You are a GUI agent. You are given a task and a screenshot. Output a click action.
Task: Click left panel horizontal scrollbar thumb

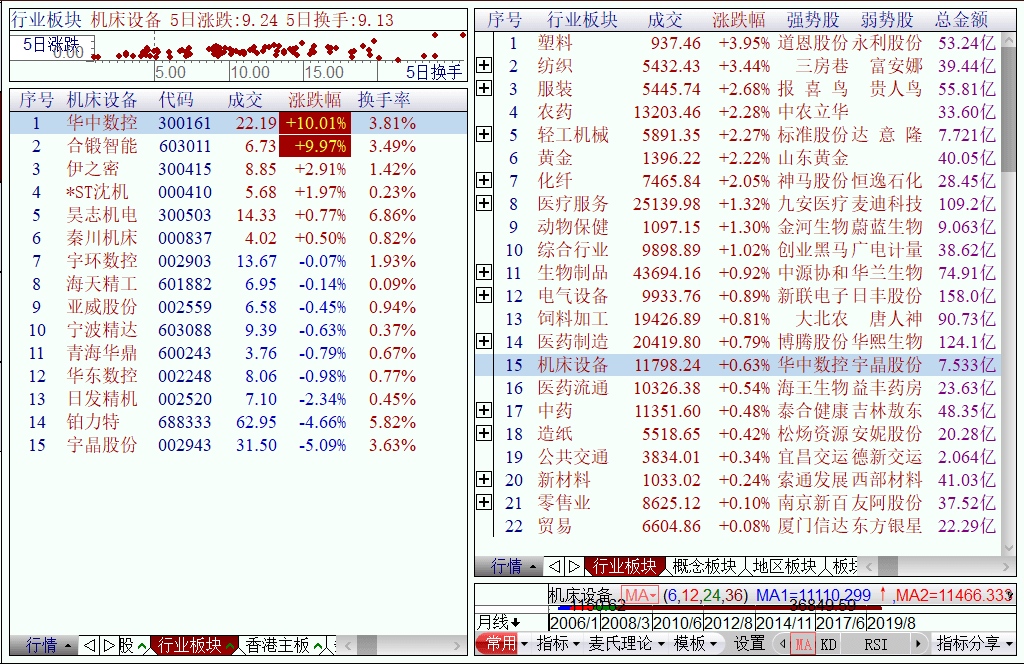click(x=366, y=645)
